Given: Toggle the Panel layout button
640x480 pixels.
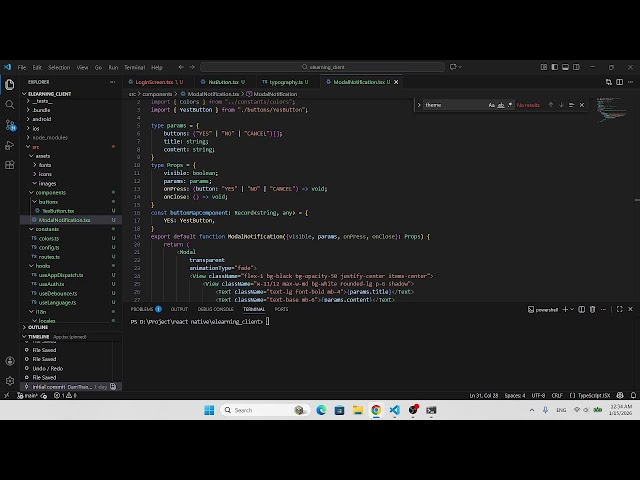Looking at the screenshot, I should click(565, 67).
